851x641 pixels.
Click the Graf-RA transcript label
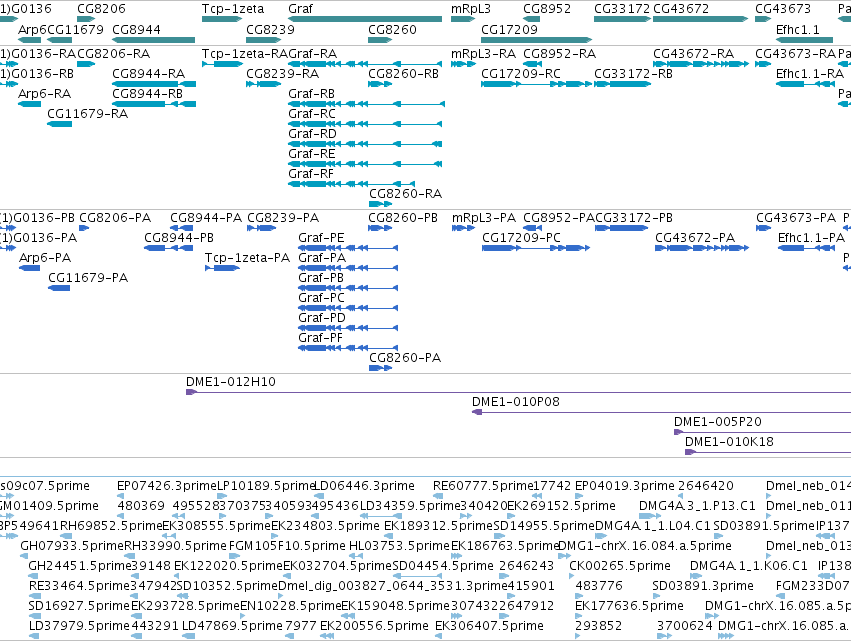pos(313,54)
